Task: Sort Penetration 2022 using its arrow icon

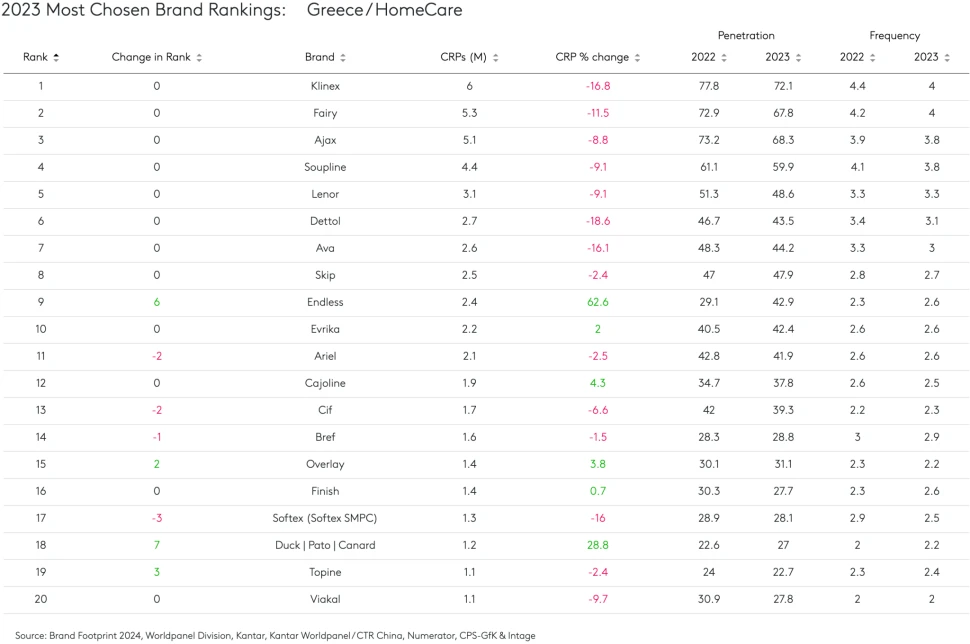Action: click(x=724, y=57)
